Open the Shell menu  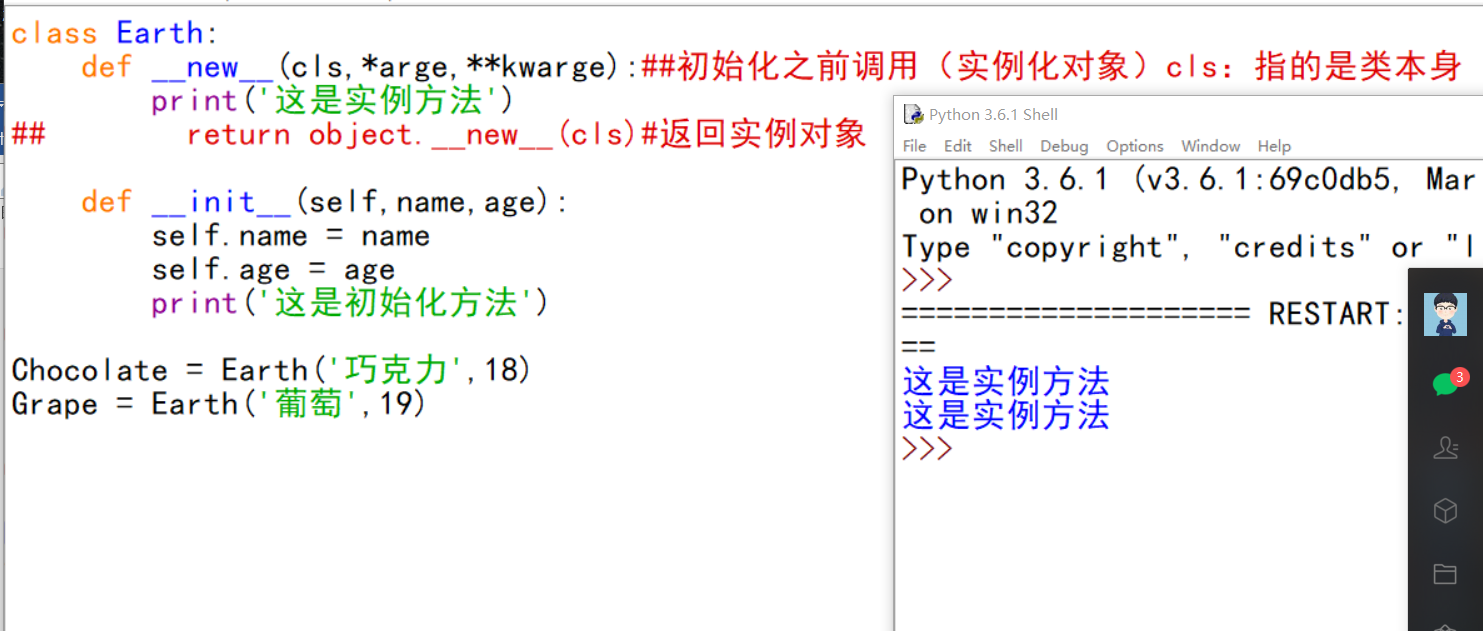pyautogui.click(x=1005, y=146)
